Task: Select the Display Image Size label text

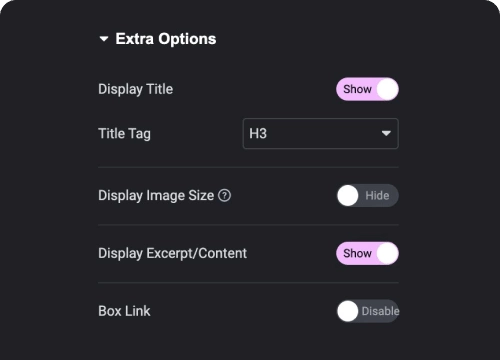Action: pyautogui.click(x=156, y=195)
